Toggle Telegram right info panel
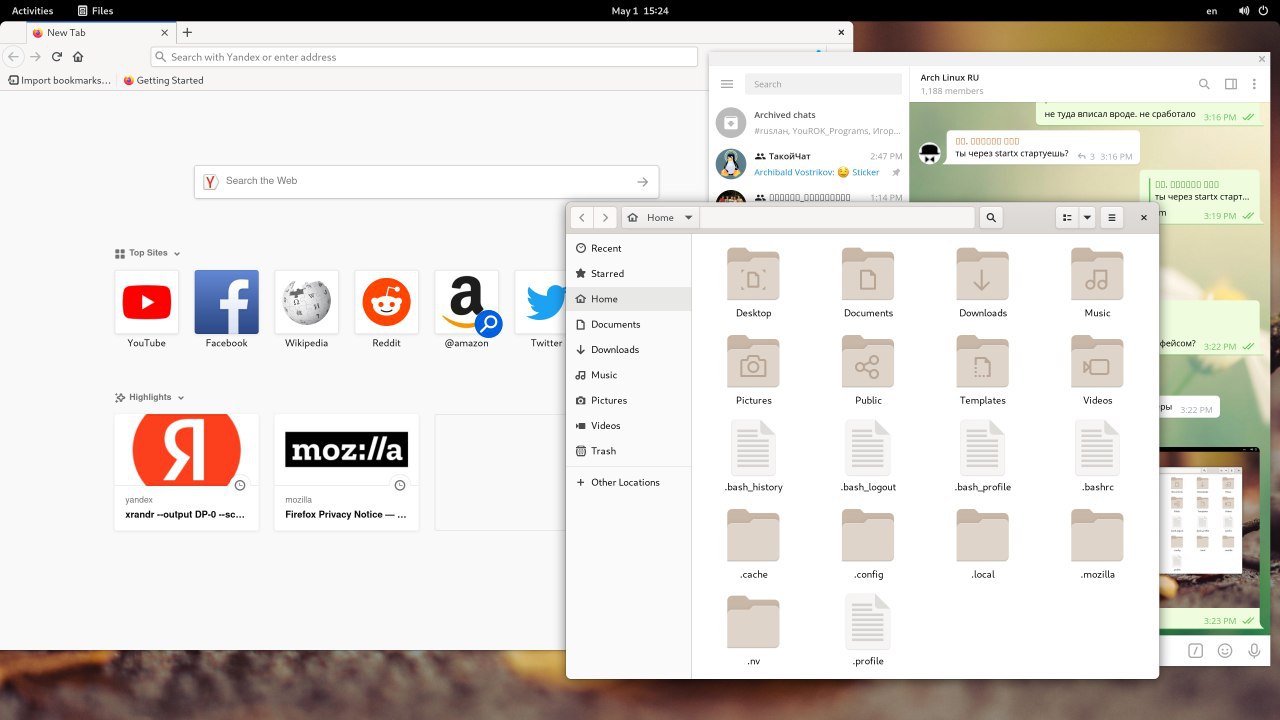This screenshot has height=720, width=1280. [x=1230, y=84]
